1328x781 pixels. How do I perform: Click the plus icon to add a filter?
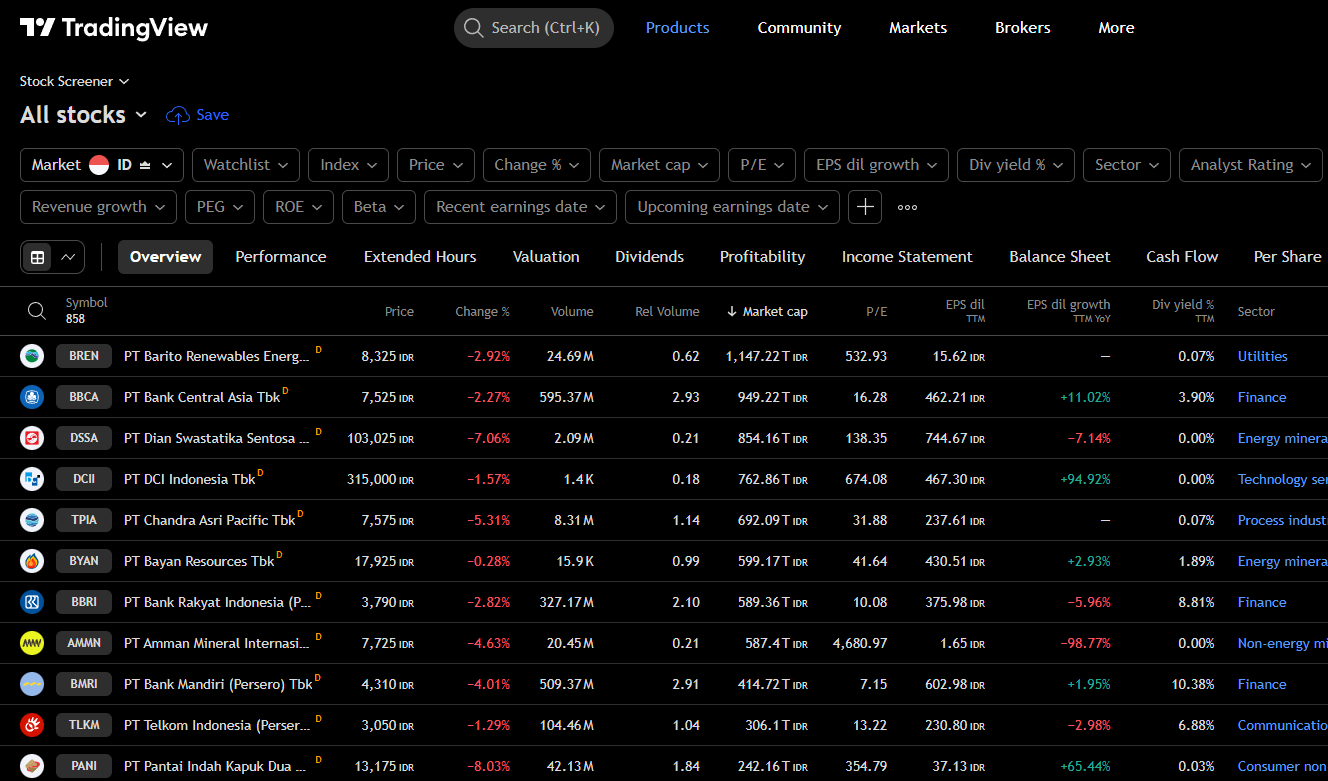tap(864, 207)
